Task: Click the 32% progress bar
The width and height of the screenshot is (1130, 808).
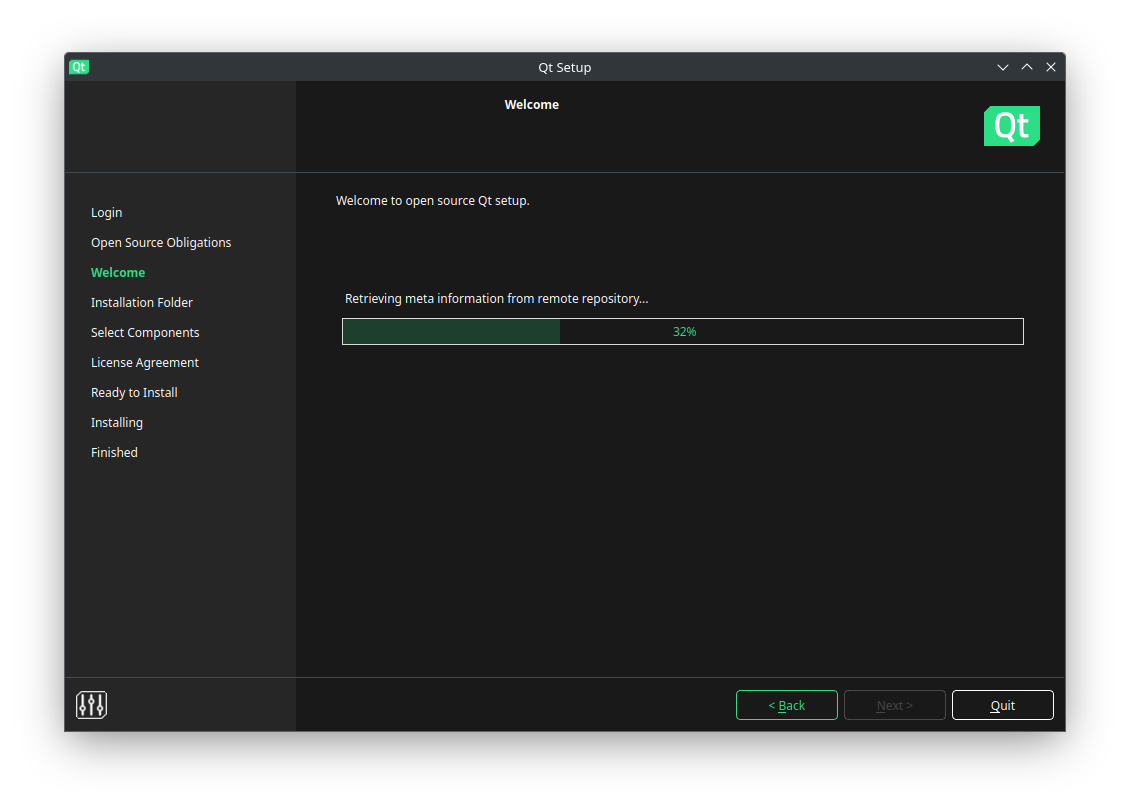Action: pos(682,332)
